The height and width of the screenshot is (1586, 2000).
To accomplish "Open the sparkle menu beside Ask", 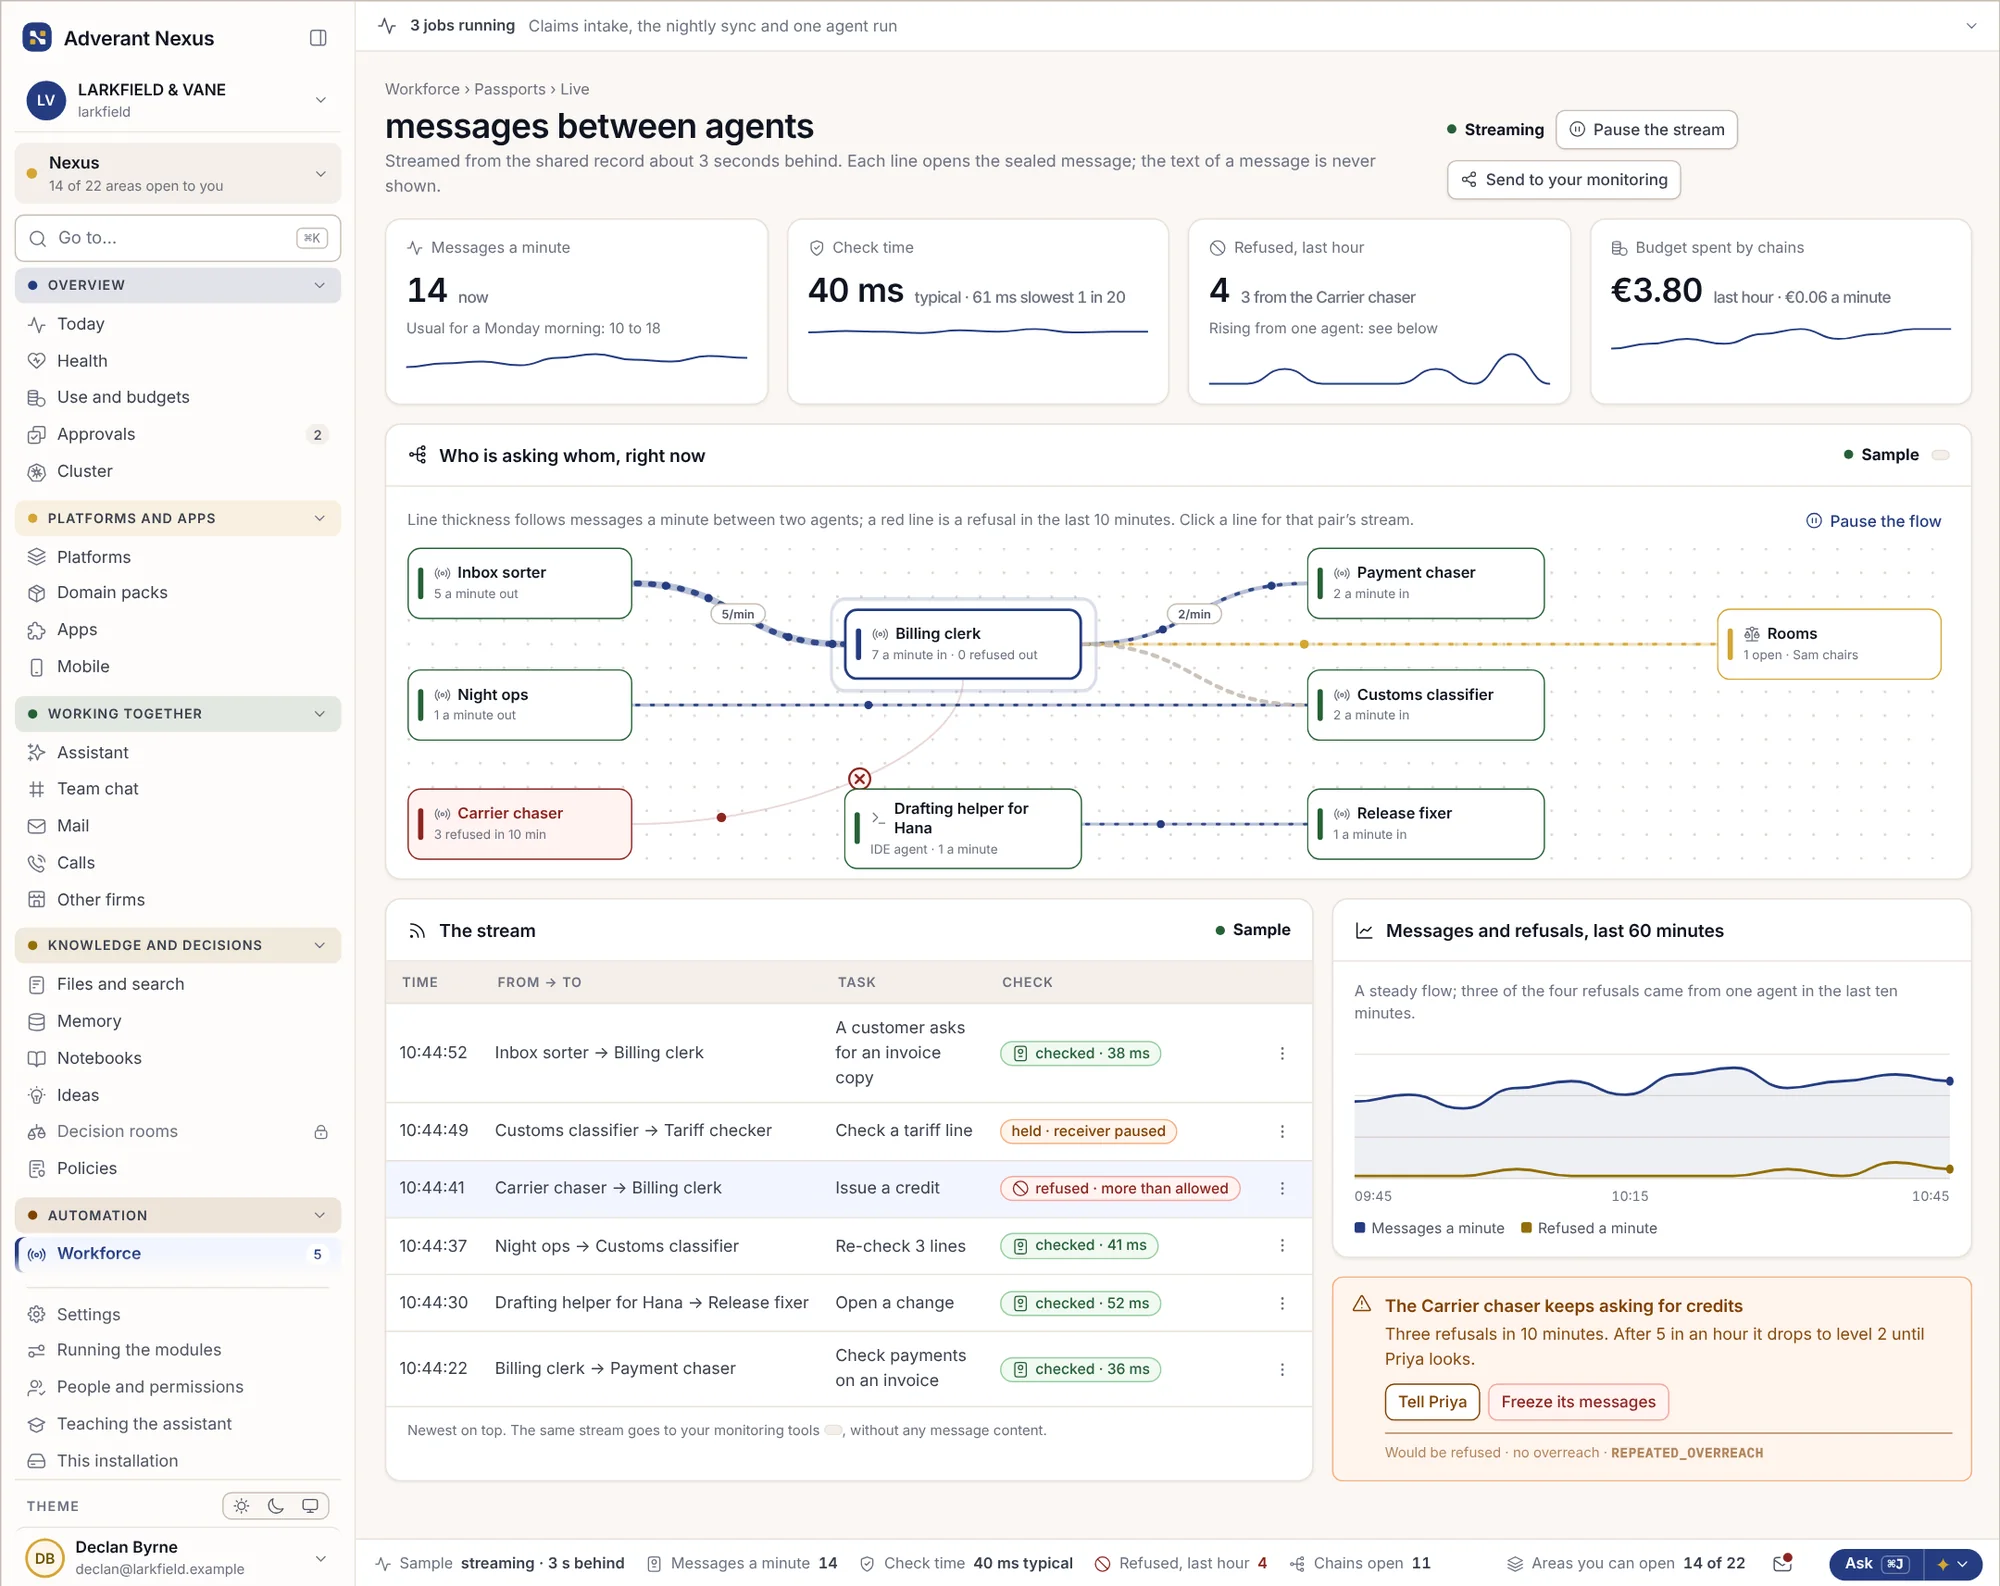I will pyautogui.click(x=1953, y=1564).
